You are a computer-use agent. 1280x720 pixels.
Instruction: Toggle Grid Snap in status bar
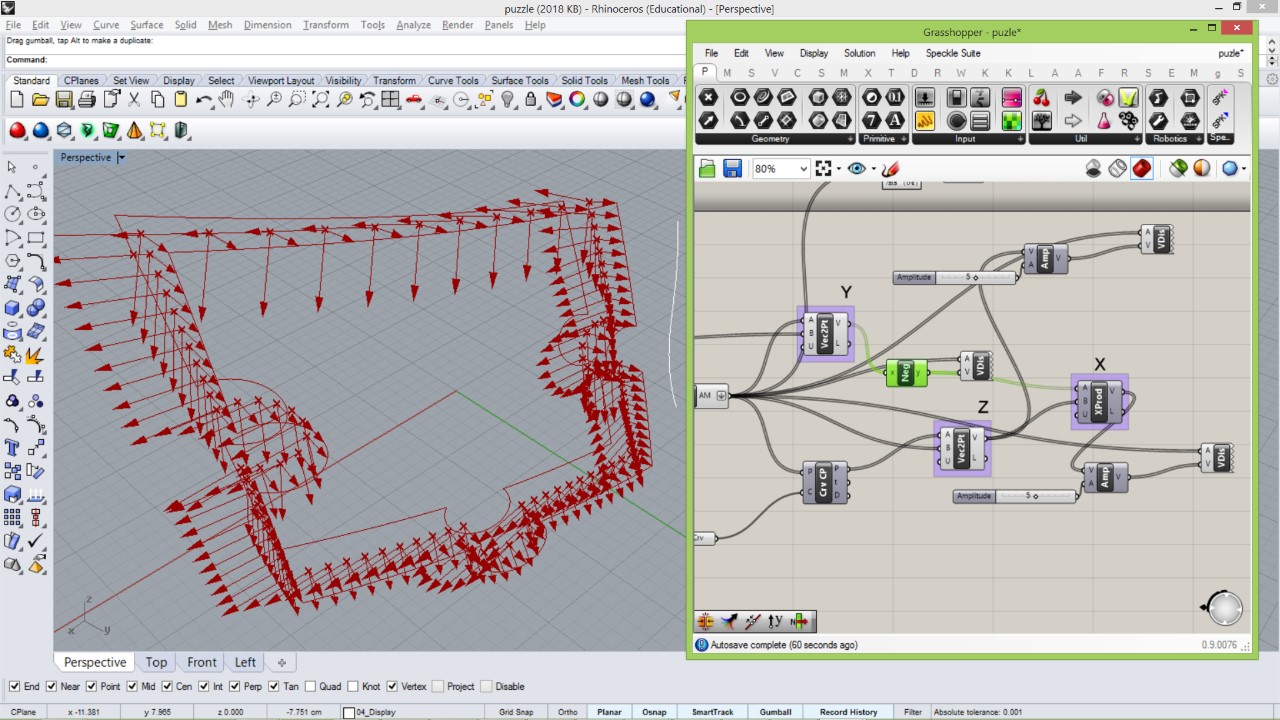[x=516, y=712]
